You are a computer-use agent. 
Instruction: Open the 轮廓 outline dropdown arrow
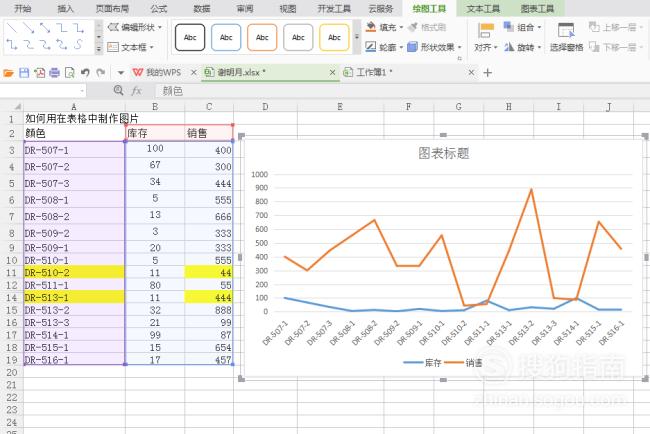[x=401, y=48]
